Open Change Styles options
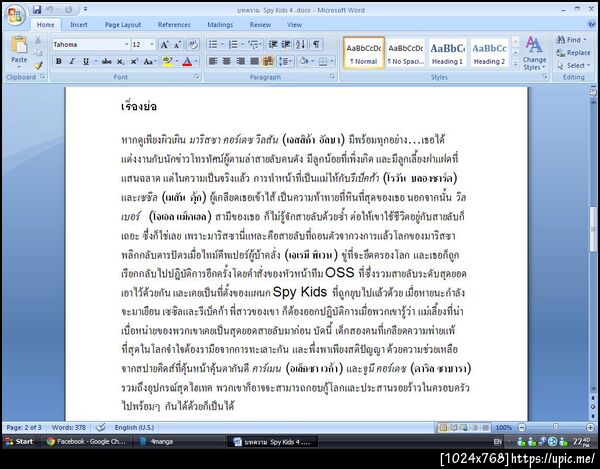 pyautogui.click(x=534, y=54)
